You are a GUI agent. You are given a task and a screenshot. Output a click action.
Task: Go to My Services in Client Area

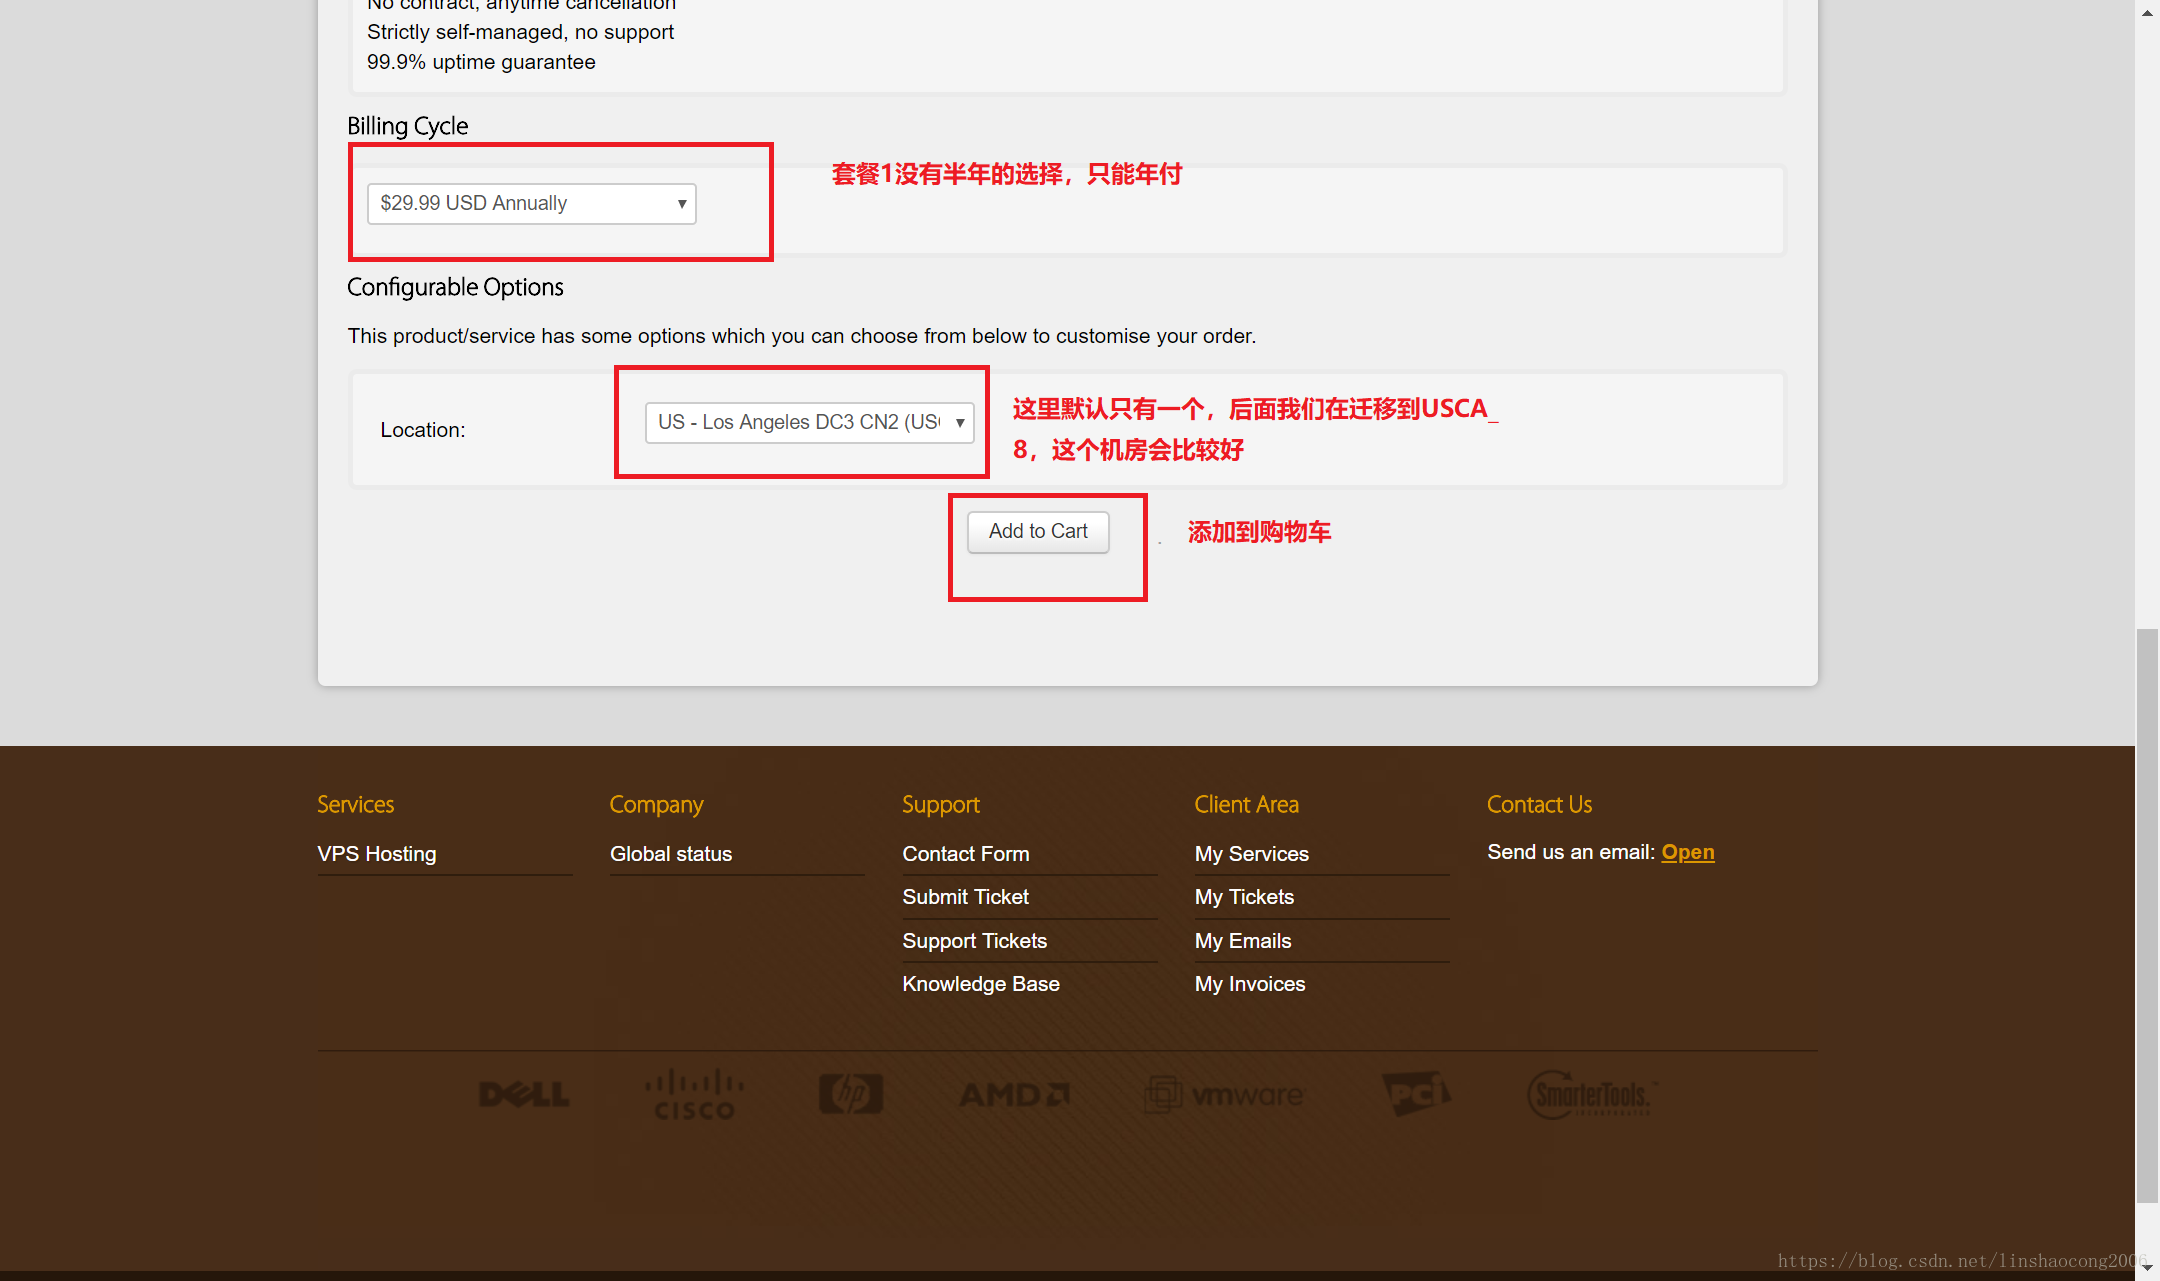click(1251, 854)
